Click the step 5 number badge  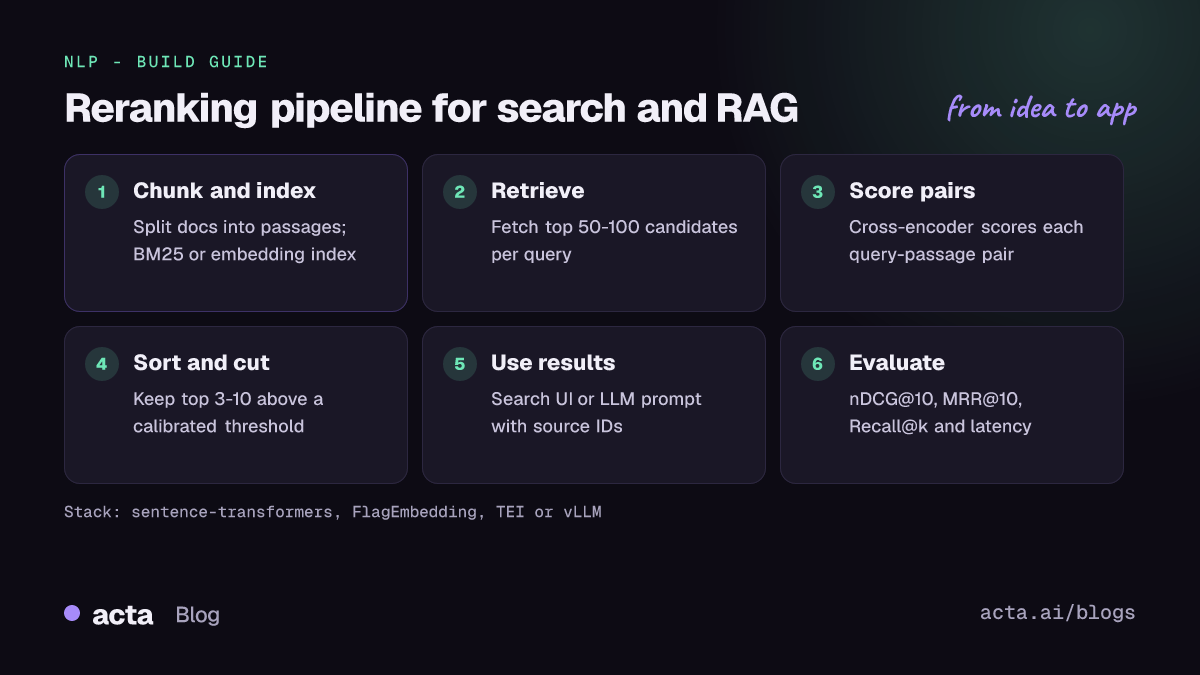[460, 364]
